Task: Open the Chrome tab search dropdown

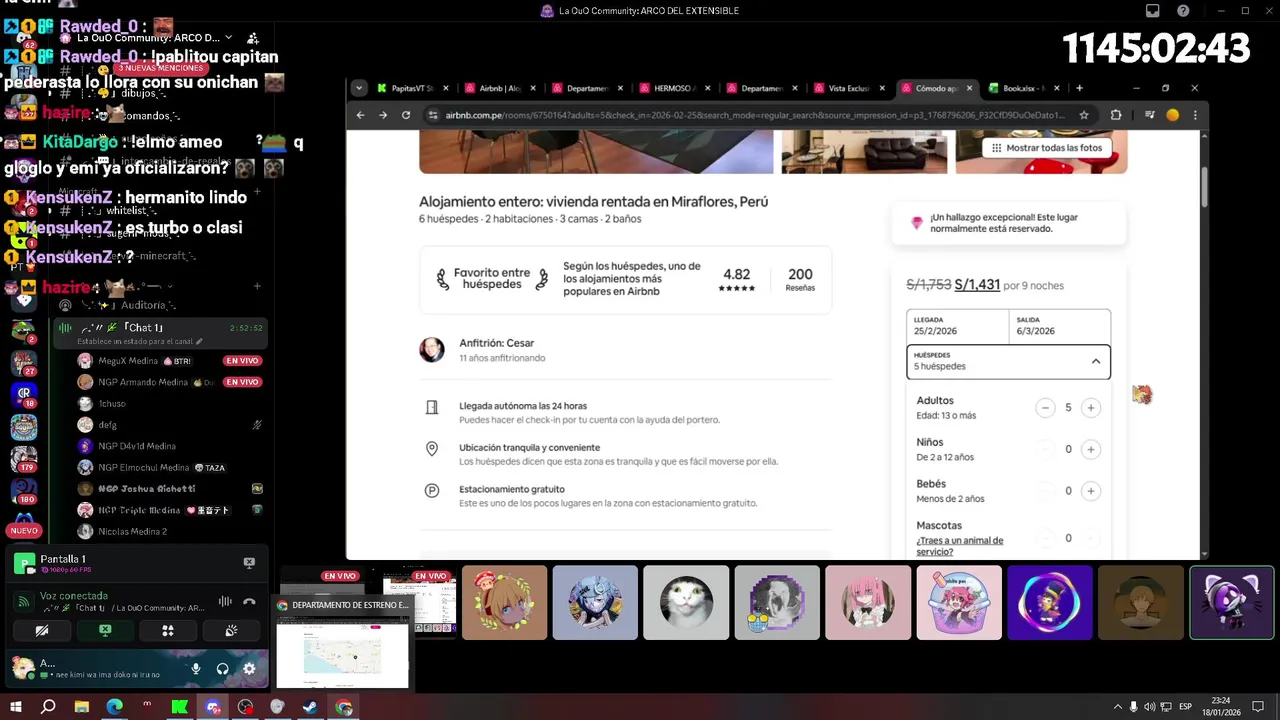Action: click(359, 88)
